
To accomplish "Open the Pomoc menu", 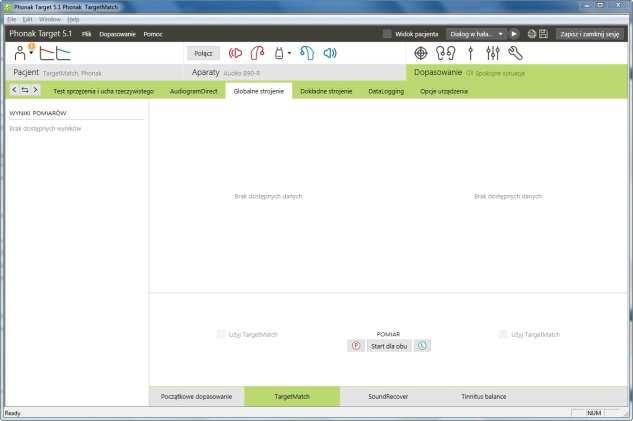I will [x=153, y=34].
